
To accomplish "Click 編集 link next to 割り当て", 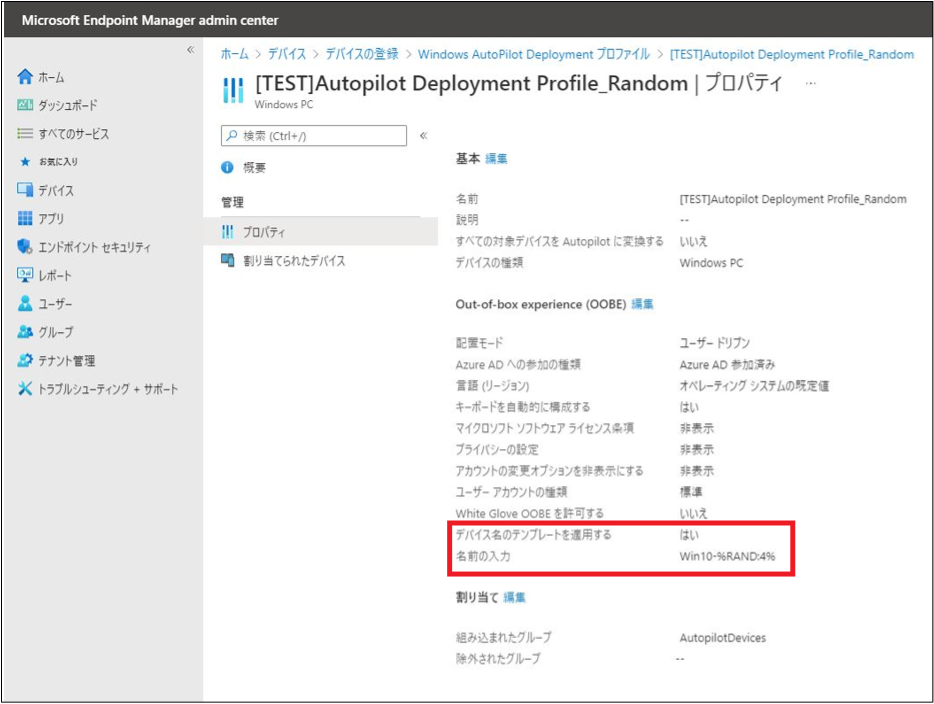I will tap(514, 597).
